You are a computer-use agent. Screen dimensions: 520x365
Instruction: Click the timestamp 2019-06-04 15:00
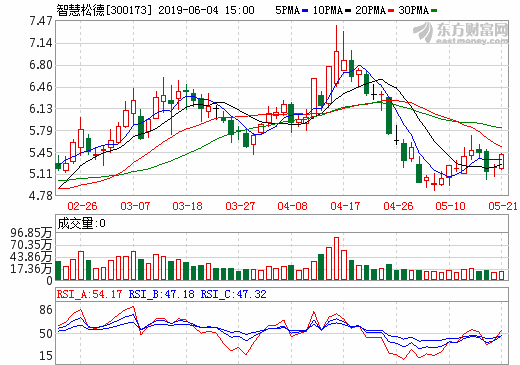tap(206, 10)
